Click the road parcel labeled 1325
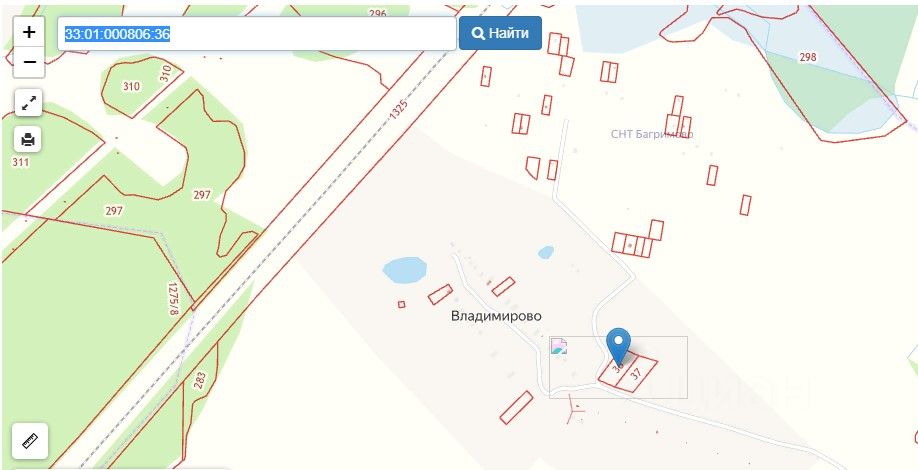The image size is (918, 470). (x=398, y=111)
